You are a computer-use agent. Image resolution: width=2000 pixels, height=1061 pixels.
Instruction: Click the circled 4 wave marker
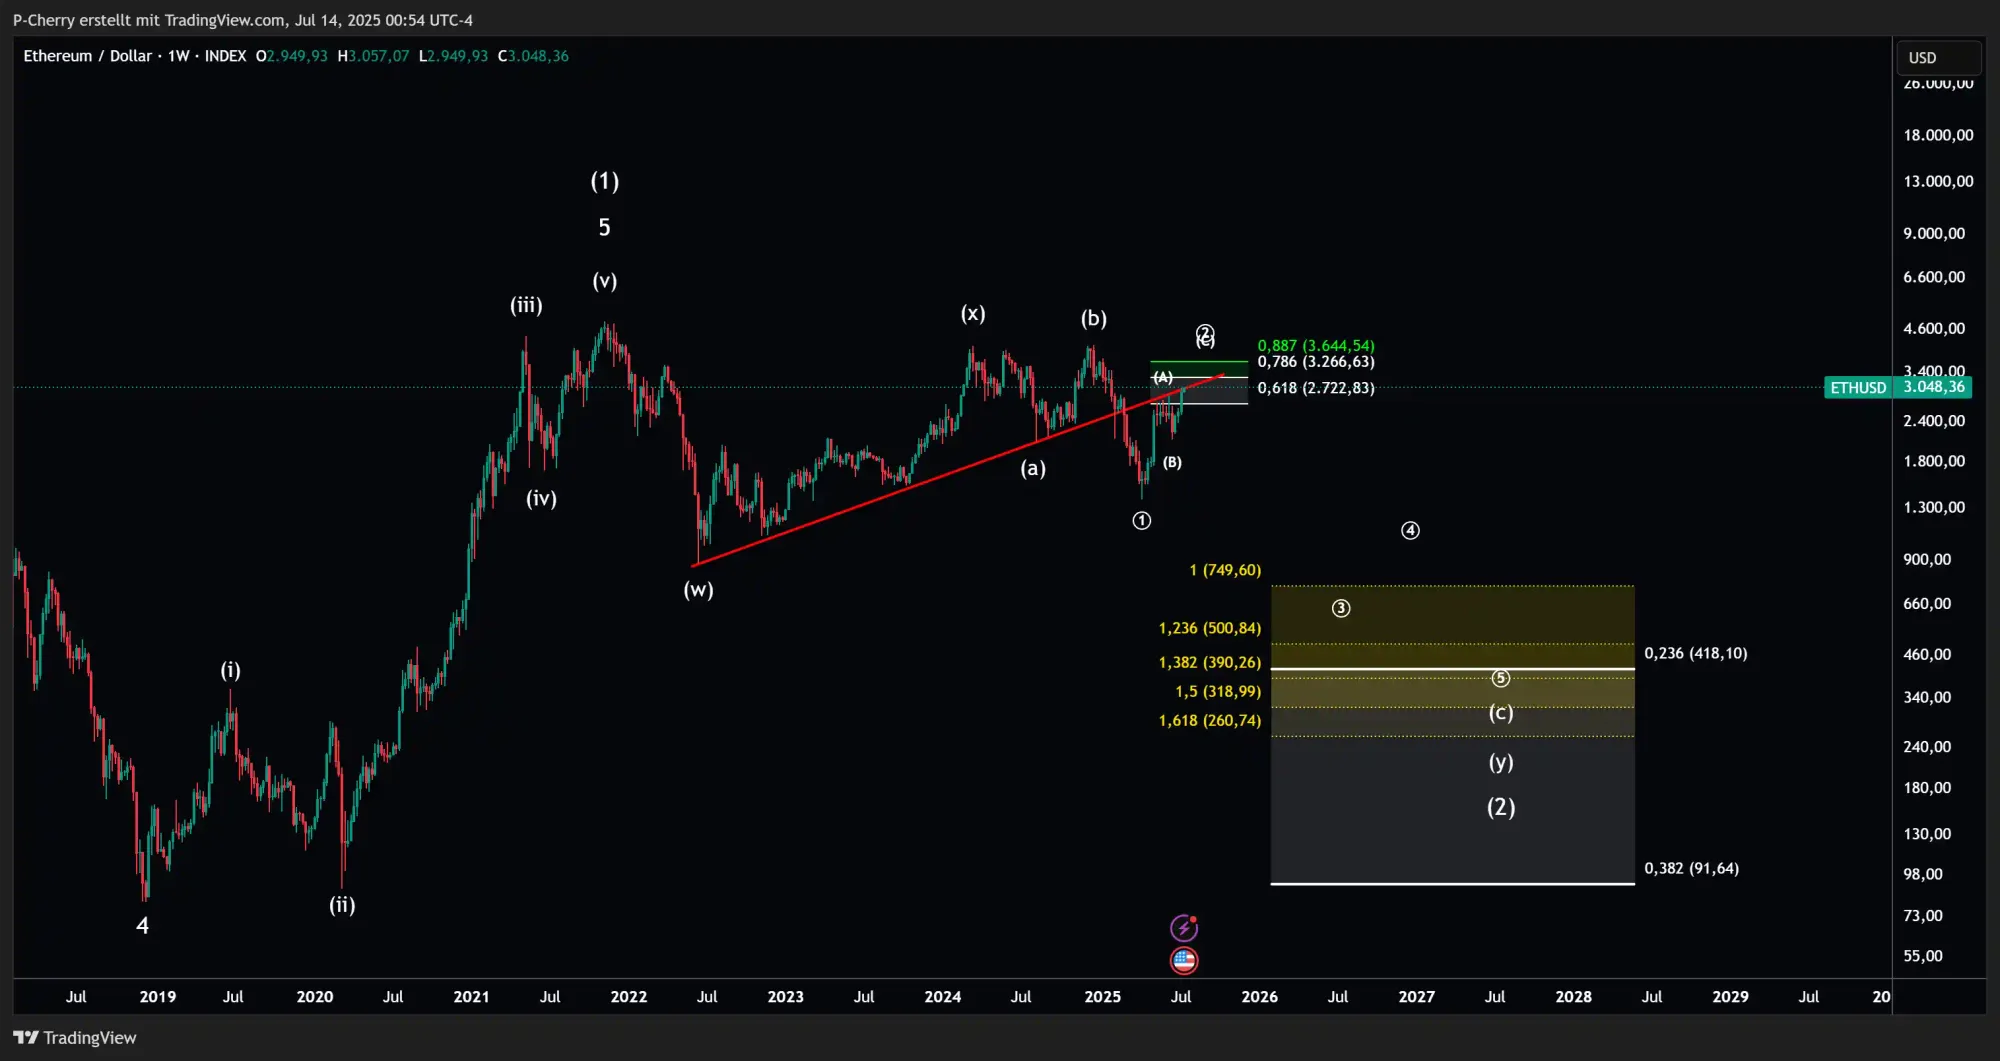1410,530
